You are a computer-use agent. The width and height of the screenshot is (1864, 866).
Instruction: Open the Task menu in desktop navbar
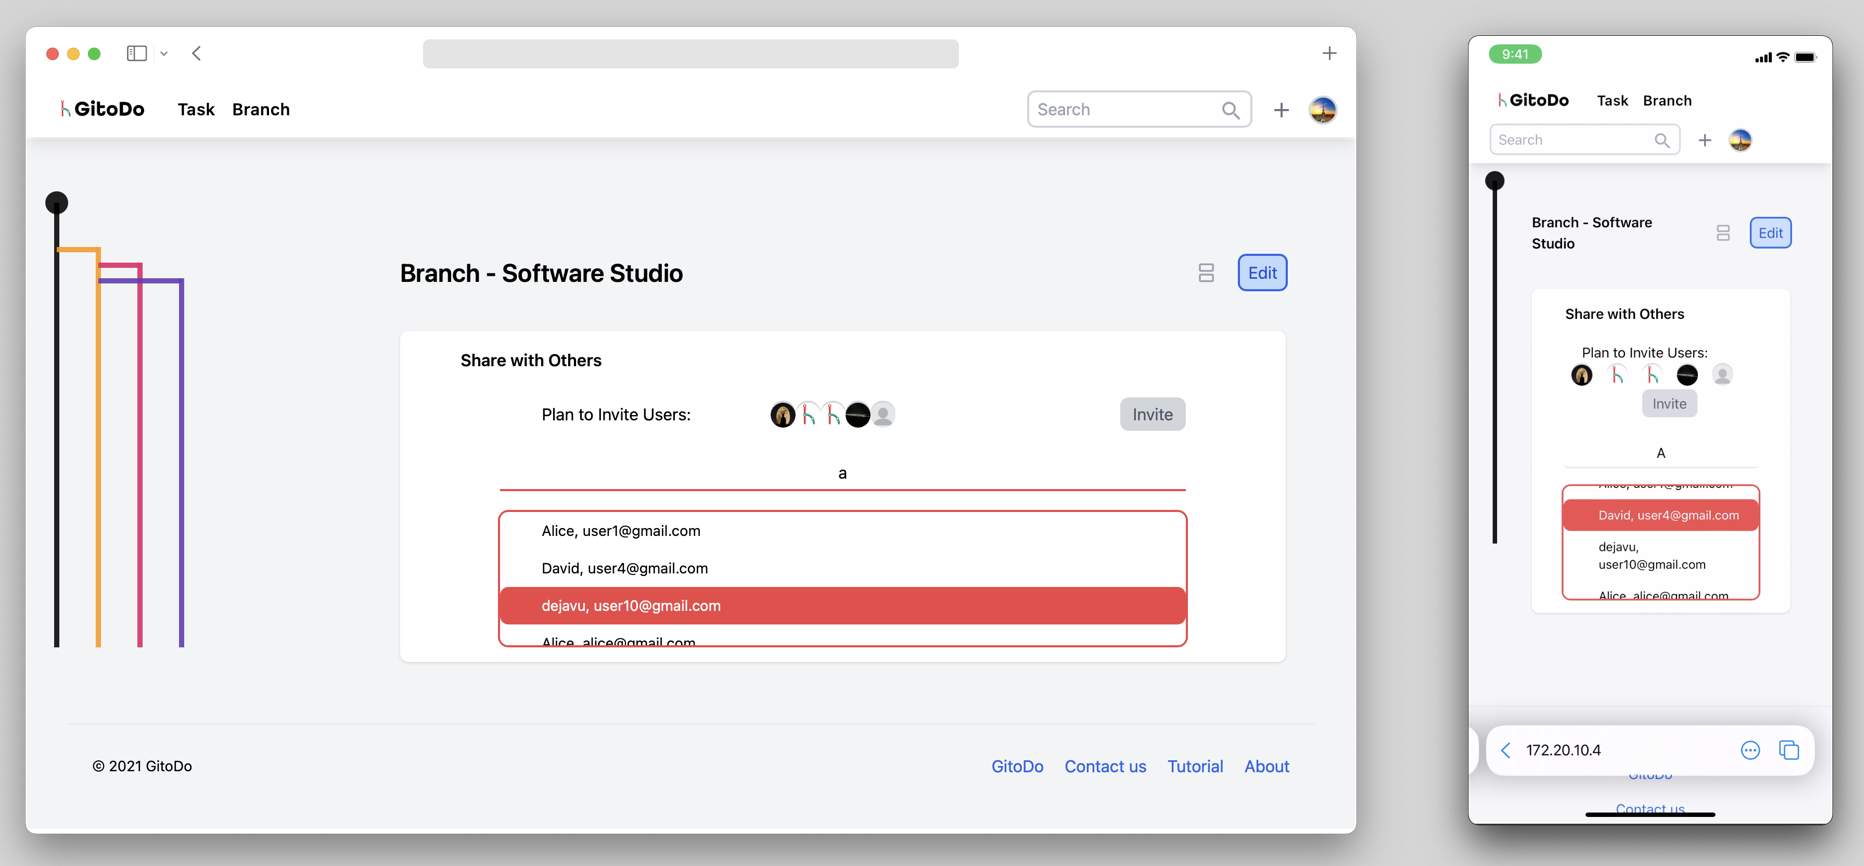pyautogui.click(x=196, y=110)
